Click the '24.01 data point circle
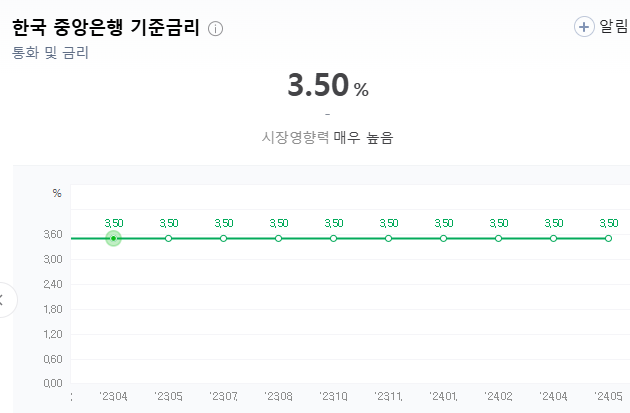Image resolution: width=630 pixels, height=413 pixels. (x=444, y=238)
